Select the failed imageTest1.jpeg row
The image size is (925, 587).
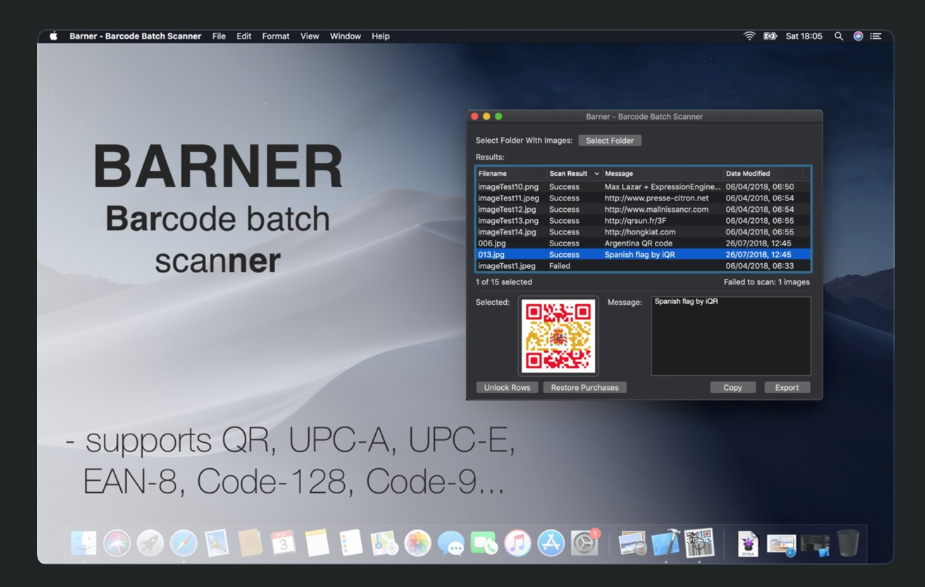pos(644,266)
